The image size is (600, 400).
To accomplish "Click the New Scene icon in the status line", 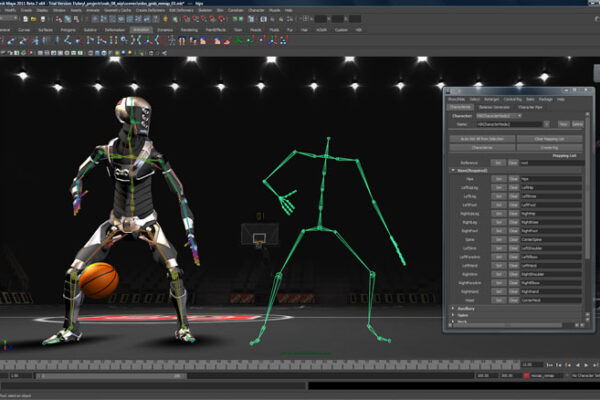I will pyautogui.click(x=26, y=19).
